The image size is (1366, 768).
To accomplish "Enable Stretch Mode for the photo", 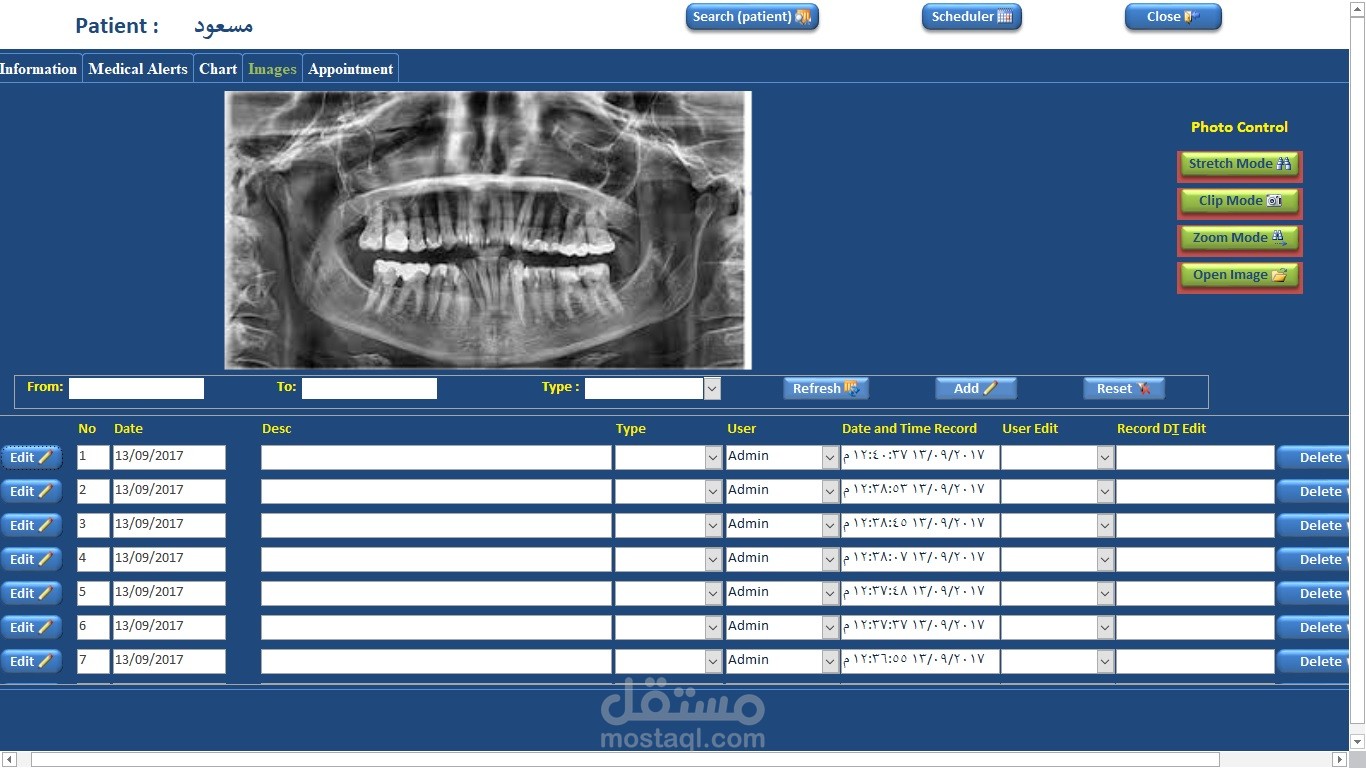I will [x=1240, y=164].
